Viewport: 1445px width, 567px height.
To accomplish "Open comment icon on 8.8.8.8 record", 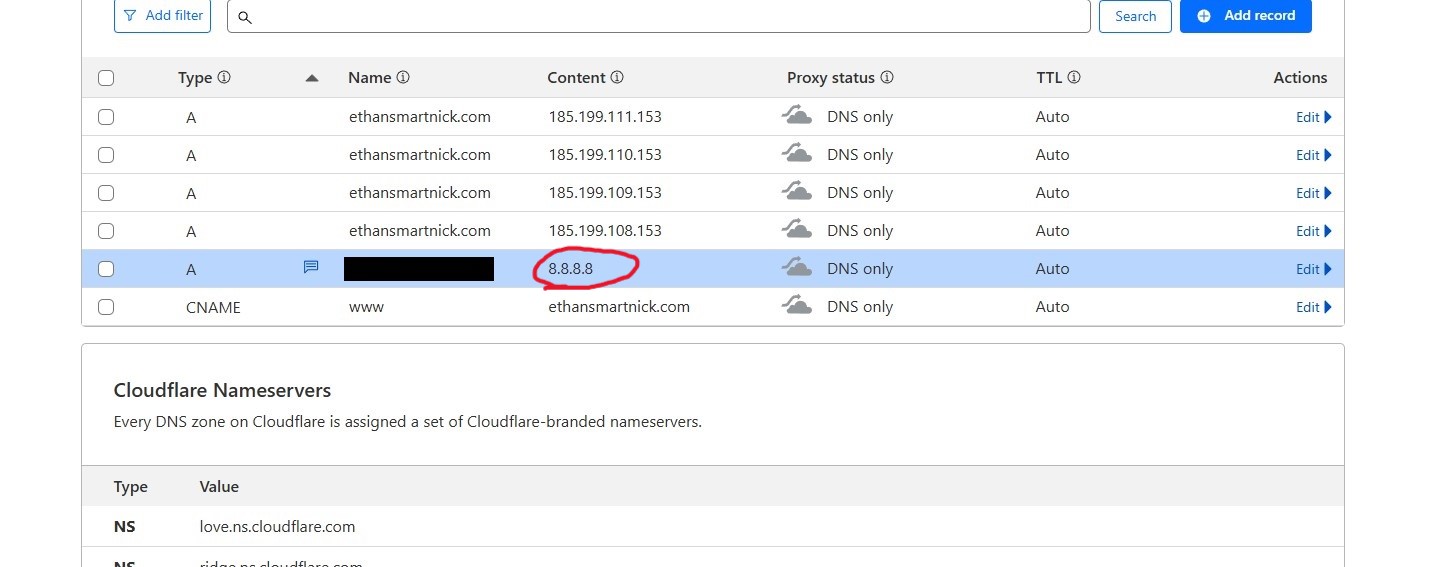I will pos(311,267).
